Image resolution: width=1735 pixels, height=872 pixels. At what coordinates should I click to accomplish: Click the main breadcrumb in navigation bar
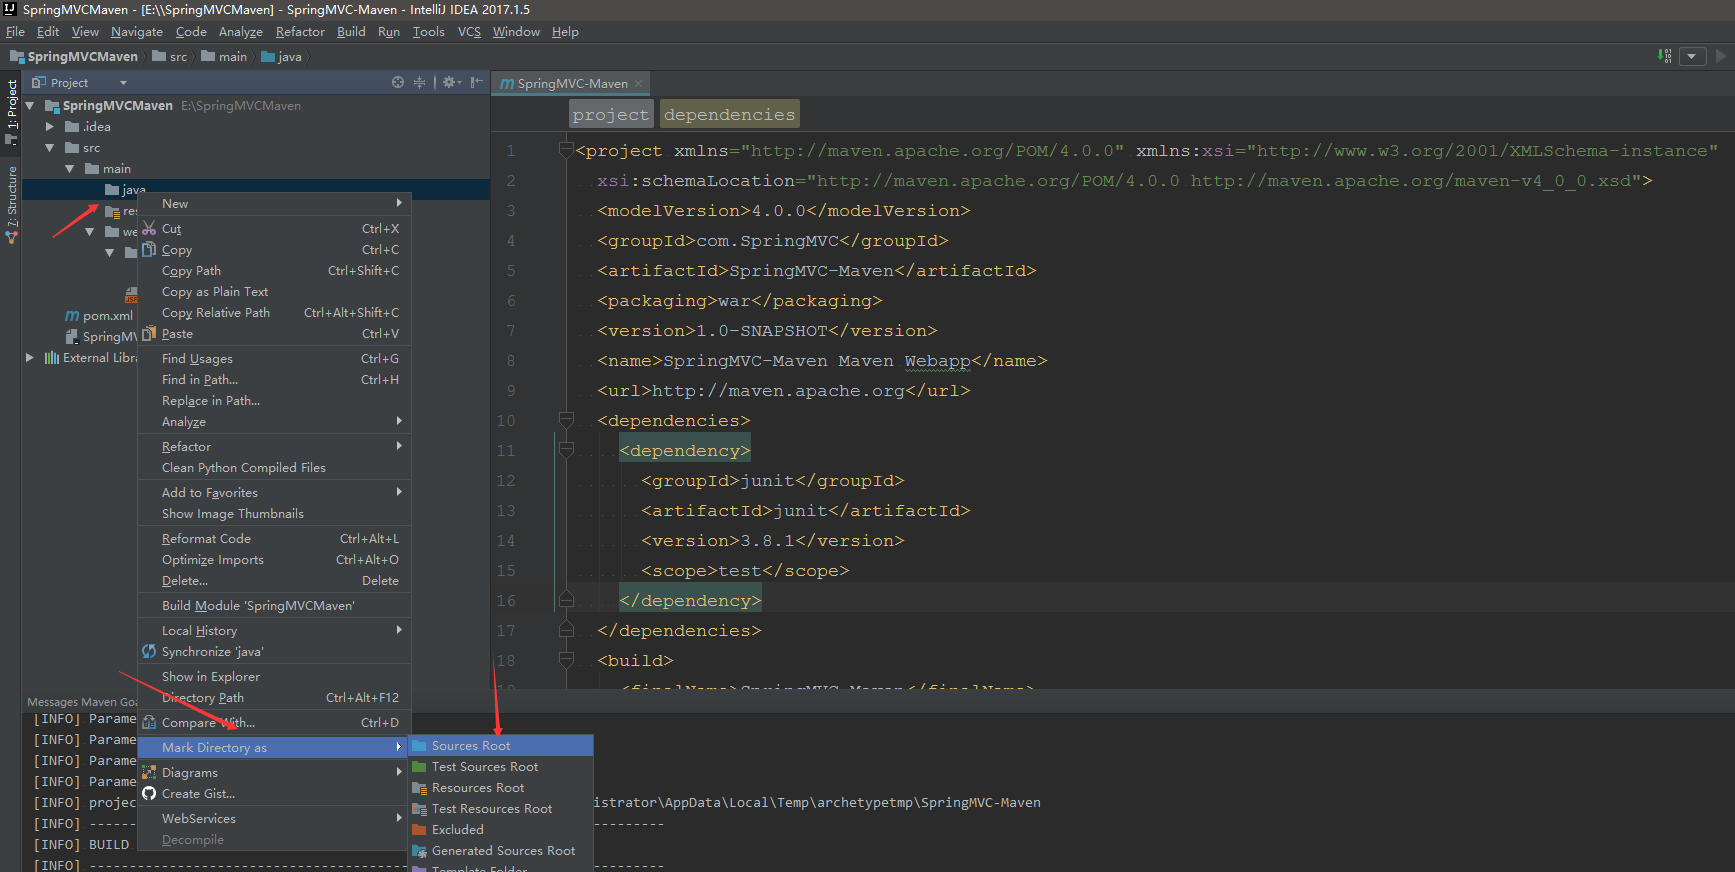click(x=224, y=57)
